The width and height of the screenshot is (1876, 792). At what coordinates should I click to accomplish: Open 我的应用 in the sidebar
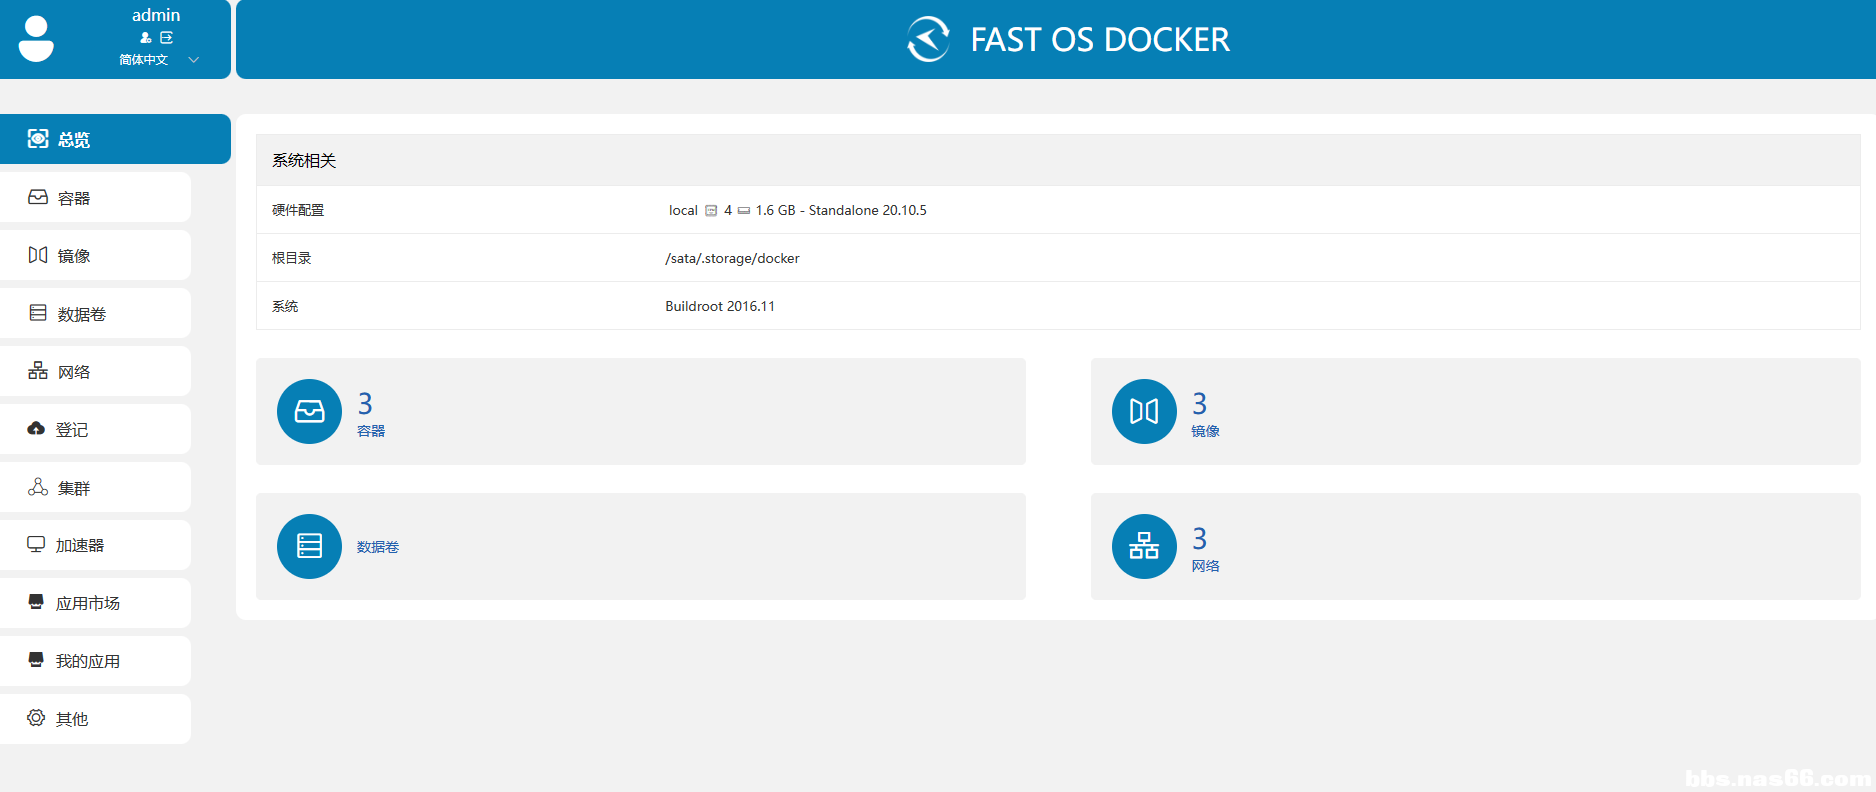(x=95, y=661)
